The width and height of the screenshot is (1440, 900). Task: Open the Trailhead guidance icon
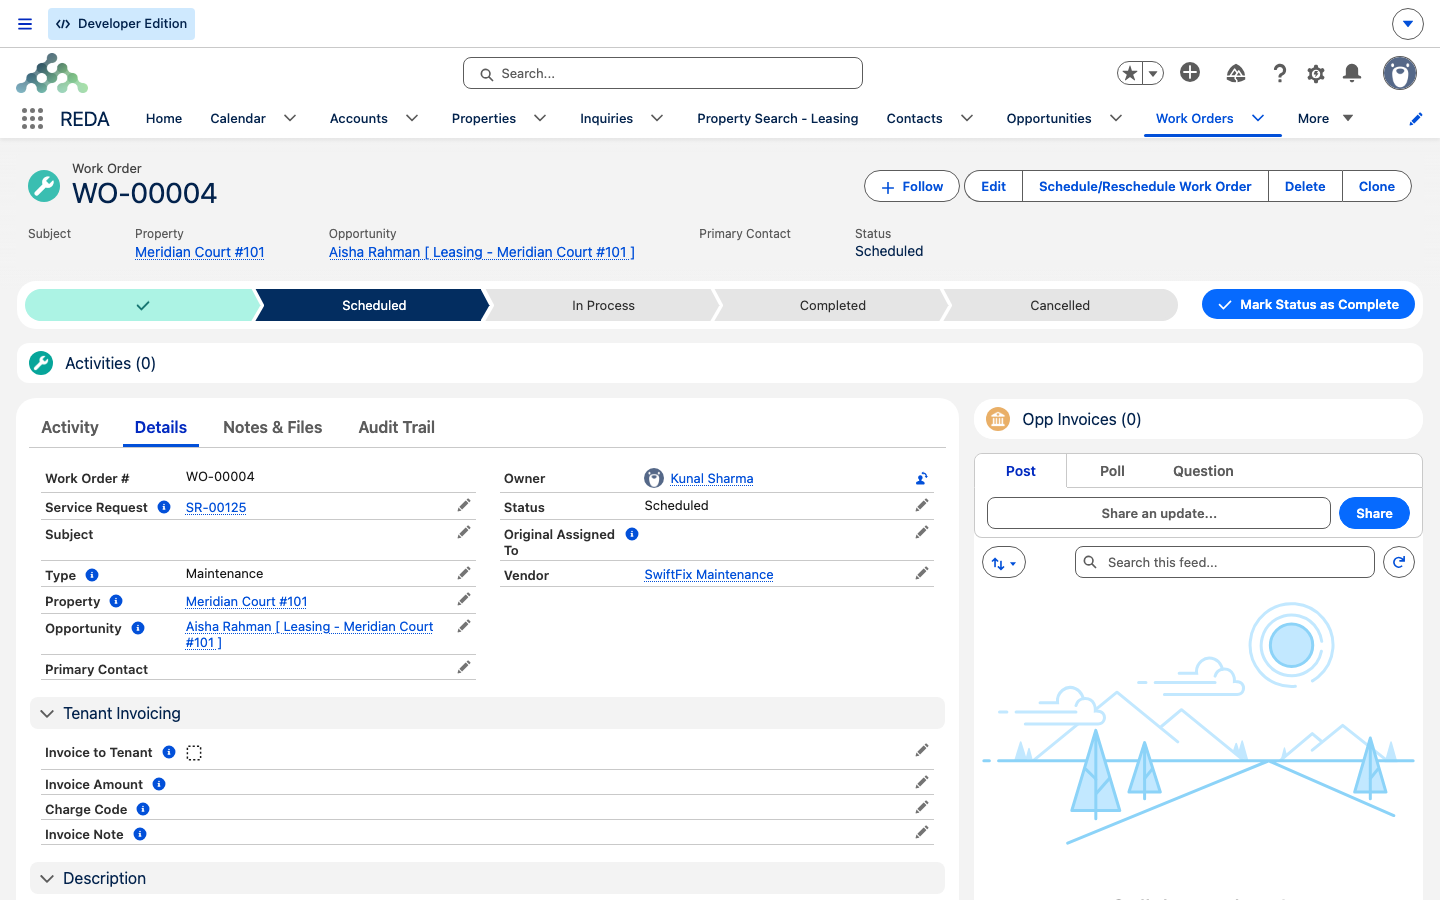coord(1236,73)
